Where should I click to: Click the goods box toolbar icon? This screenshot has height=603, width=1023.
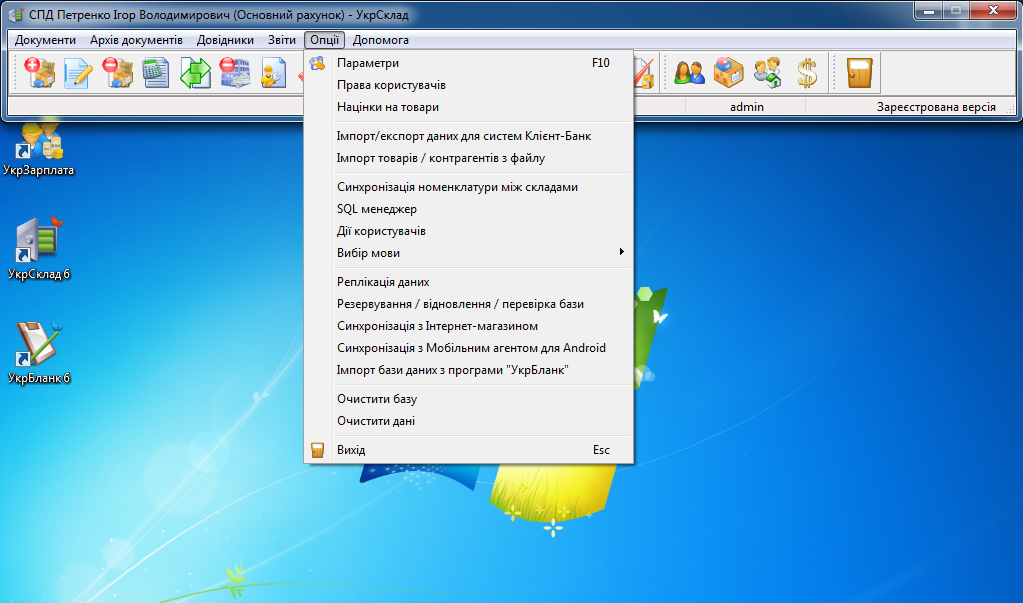tap(728, 73)
